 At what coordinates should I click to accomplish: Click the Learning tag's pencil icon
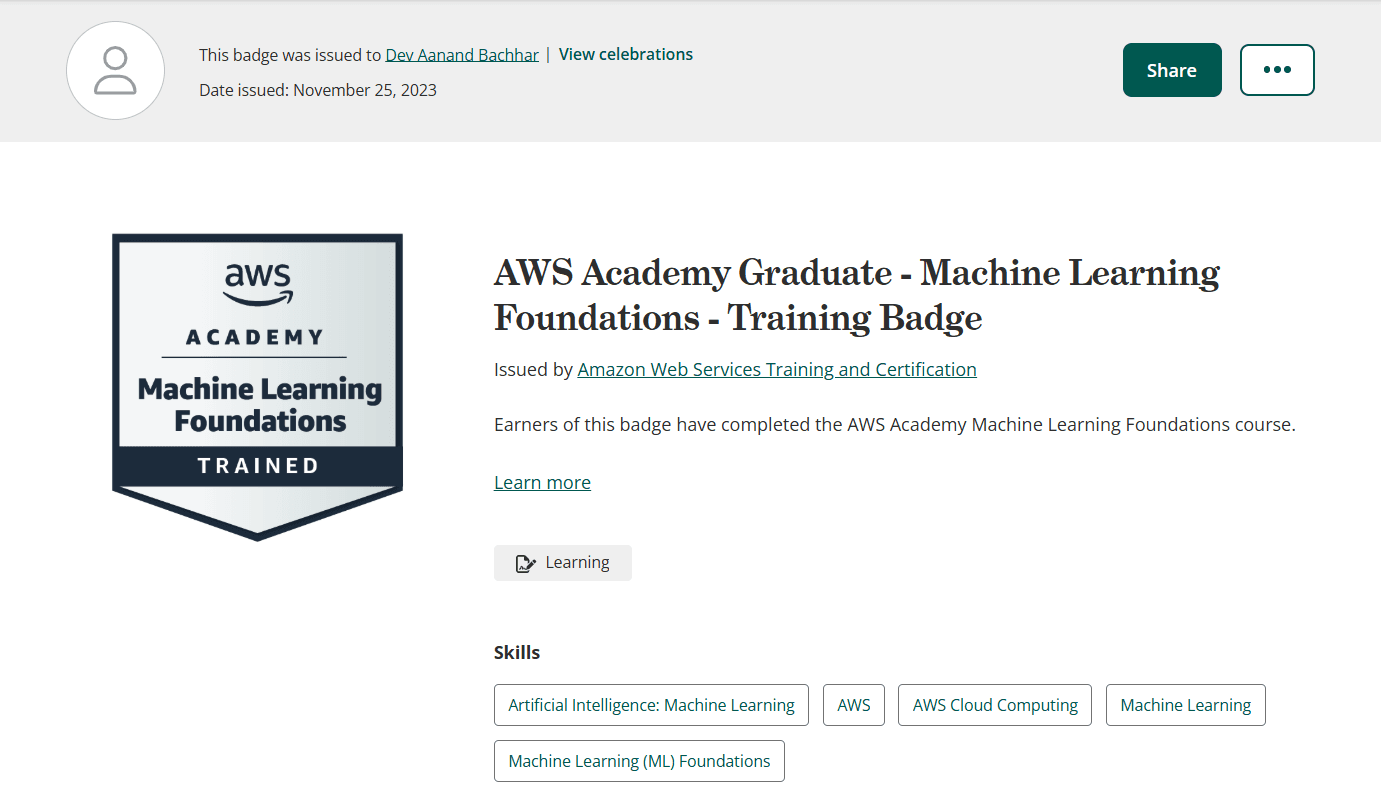(x=525, y=563)
